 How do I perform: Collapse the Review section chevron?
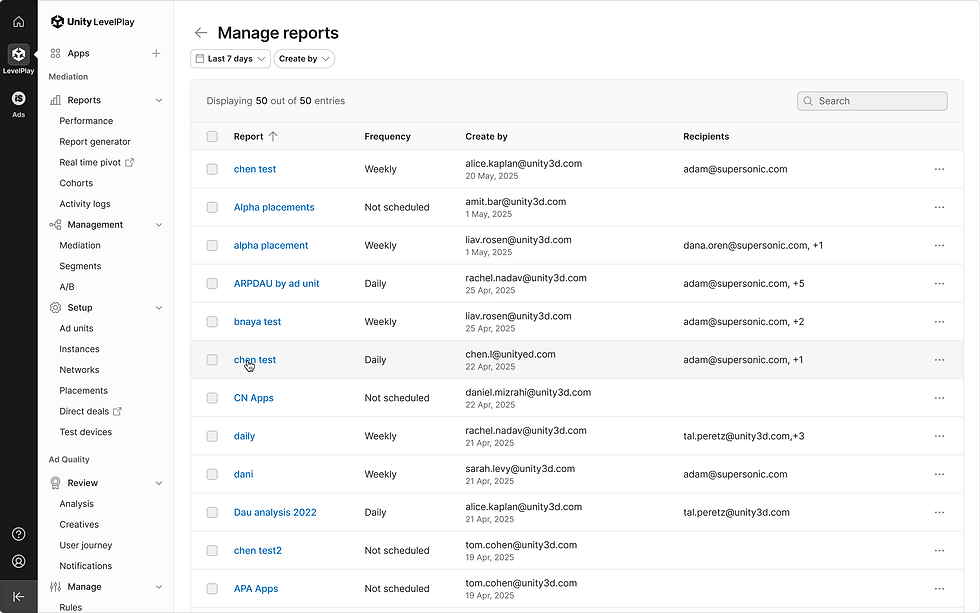coord(159,483)
